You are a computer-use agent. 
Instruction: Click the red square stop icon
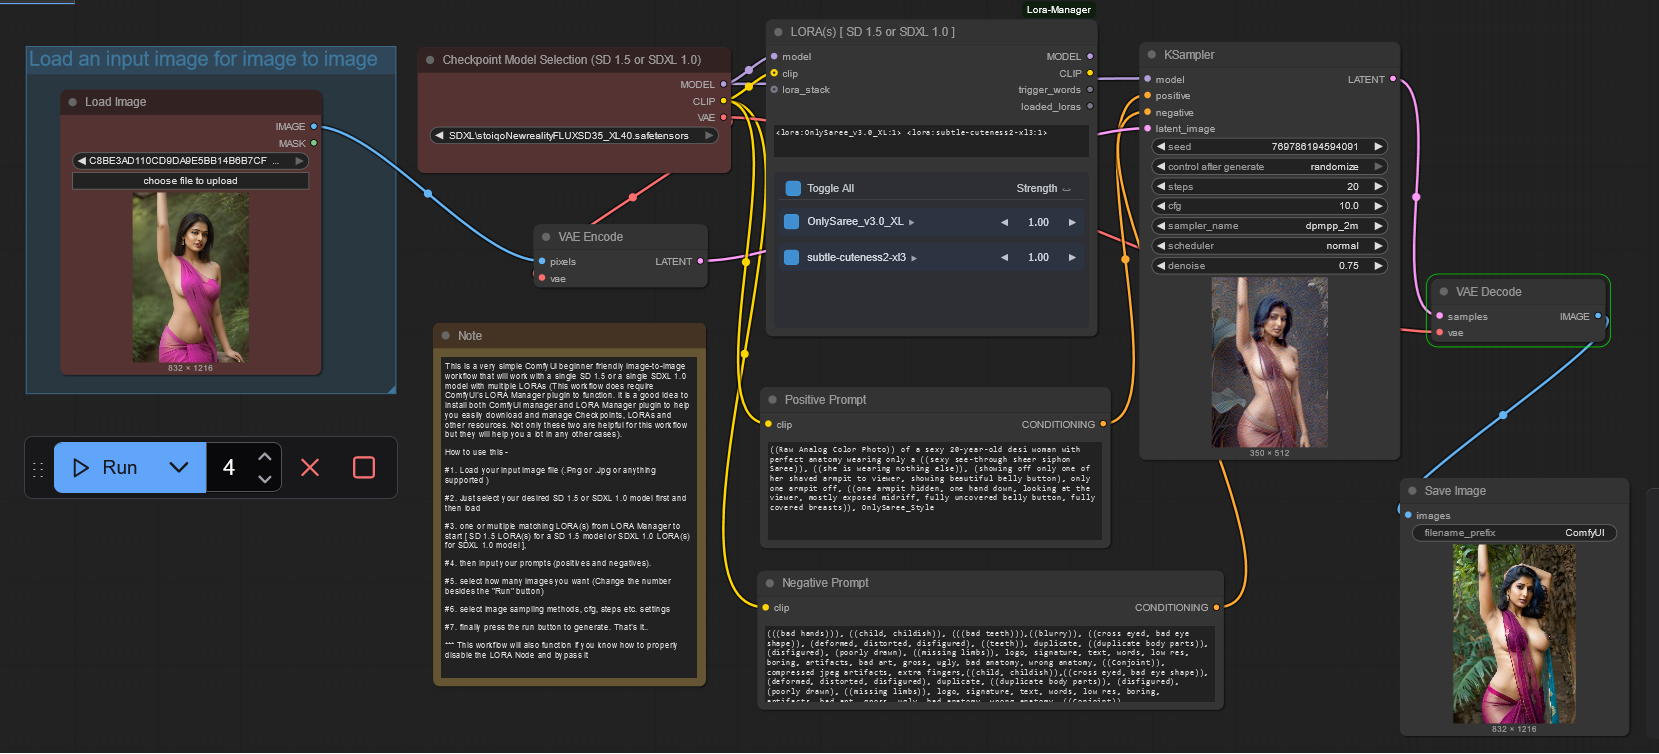click(364, 468)
